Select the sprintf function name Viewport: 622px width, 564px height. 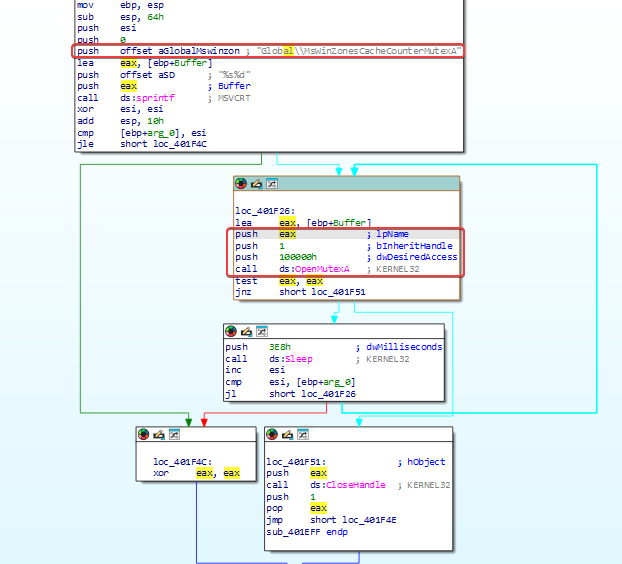pos(156,98)
